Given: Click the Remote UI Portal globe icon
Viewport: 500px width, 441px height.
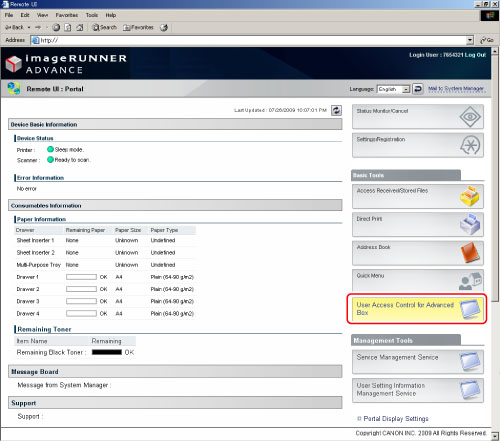Looking at the screenshot, I should click(x=14, y=88).
